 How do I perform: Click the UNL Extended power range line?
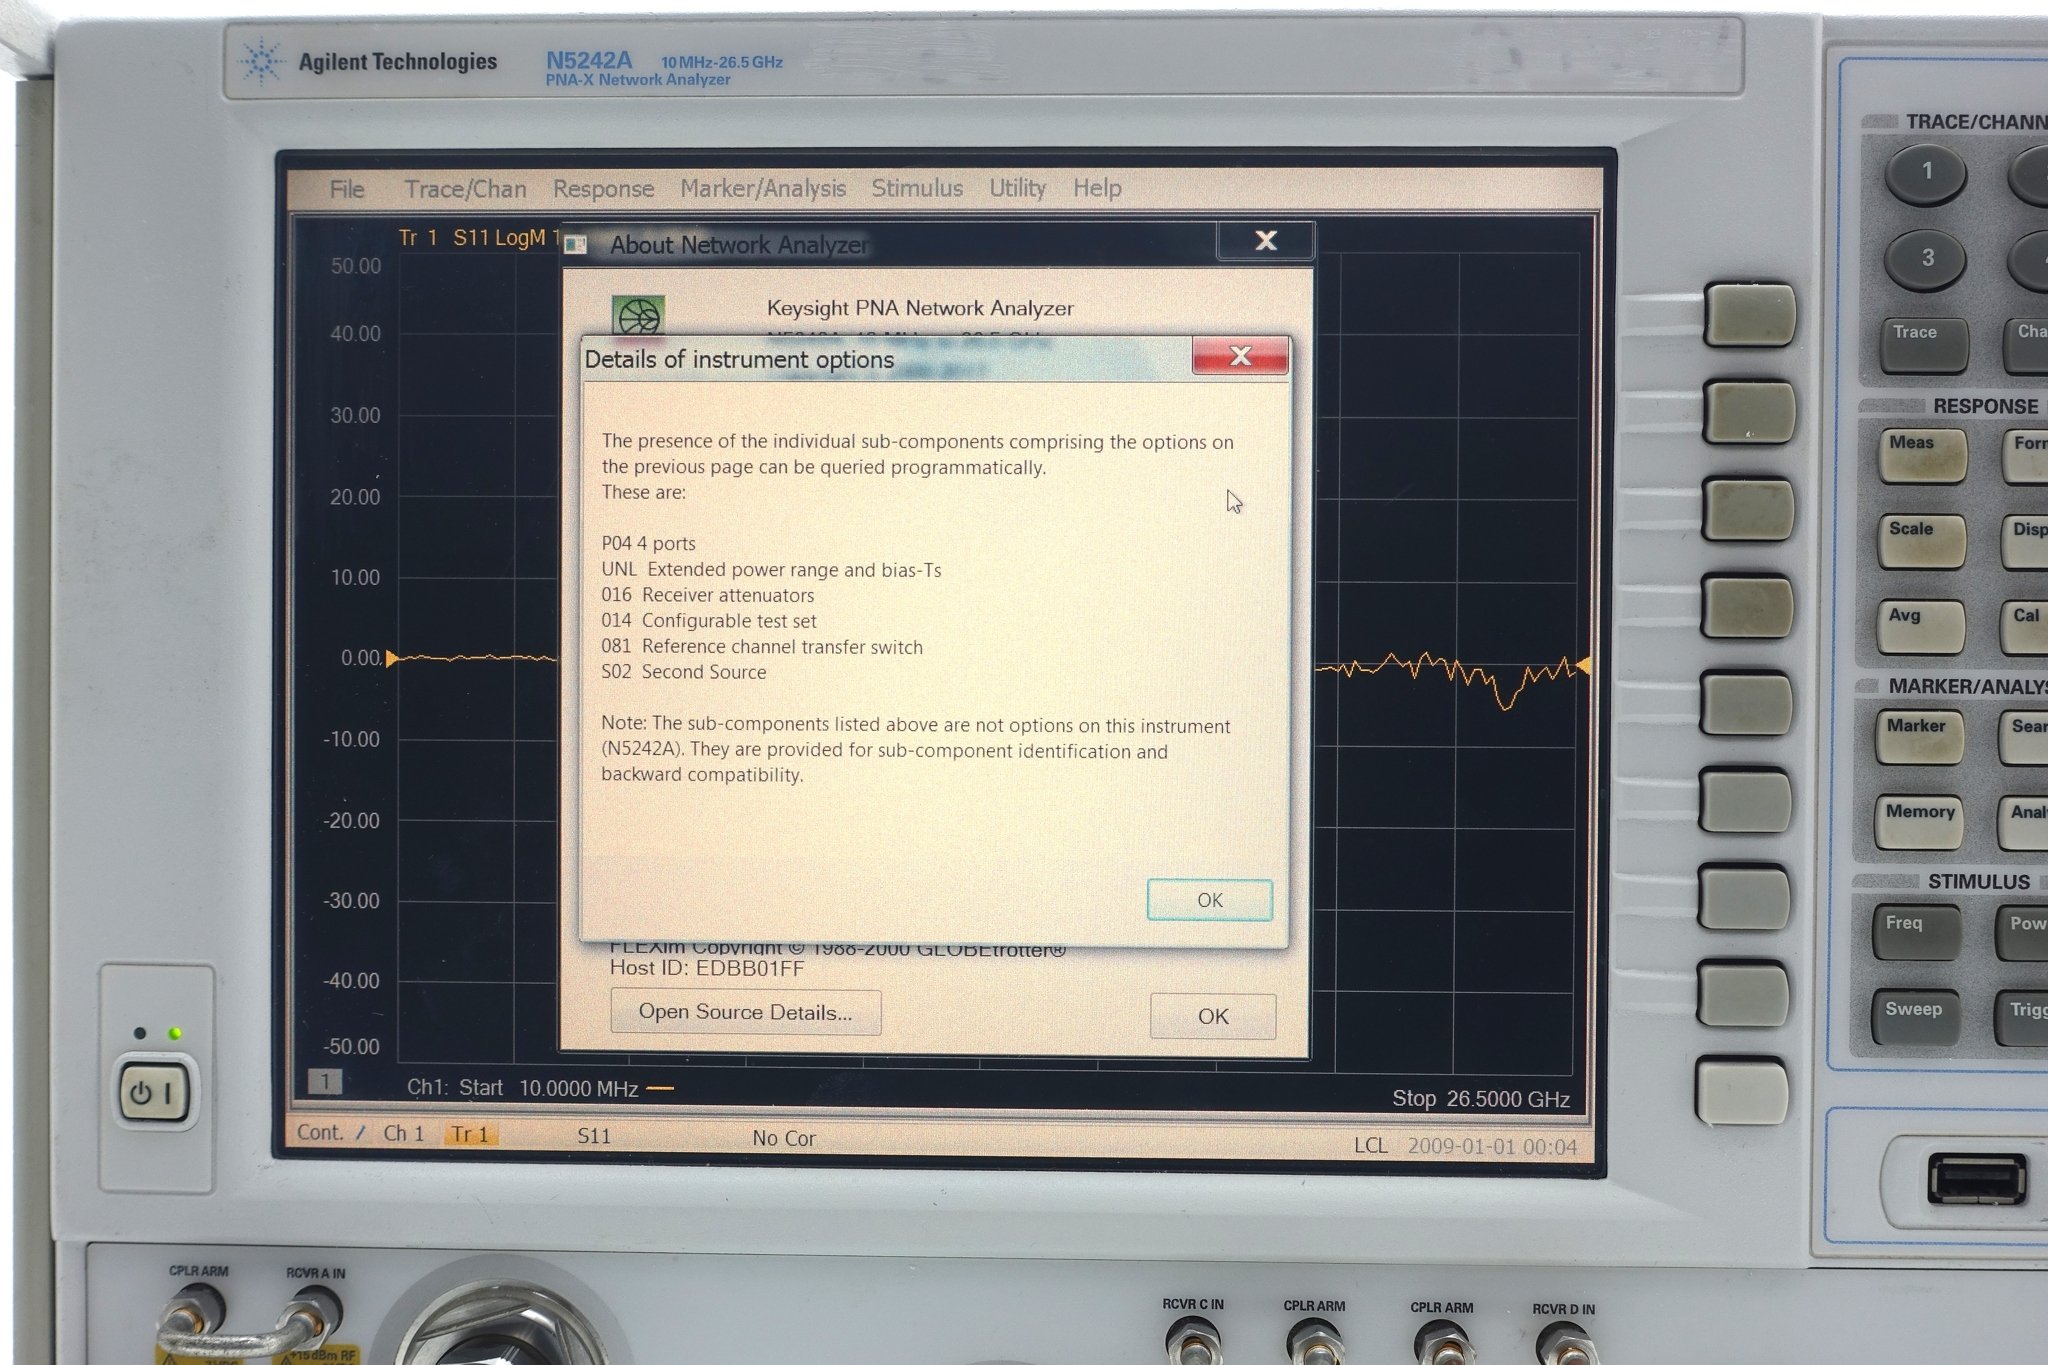[771, 569]
